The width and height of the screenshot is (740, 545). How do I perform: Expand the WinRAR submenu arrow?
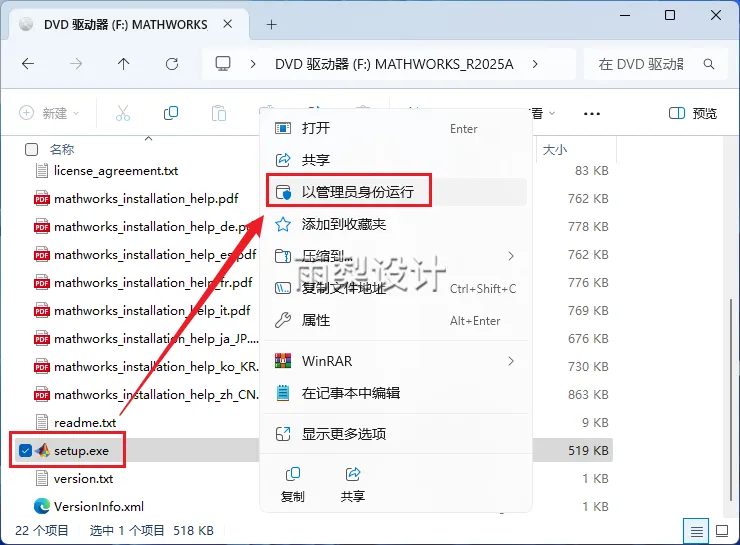pyautogui.click(x=511, y=361)
